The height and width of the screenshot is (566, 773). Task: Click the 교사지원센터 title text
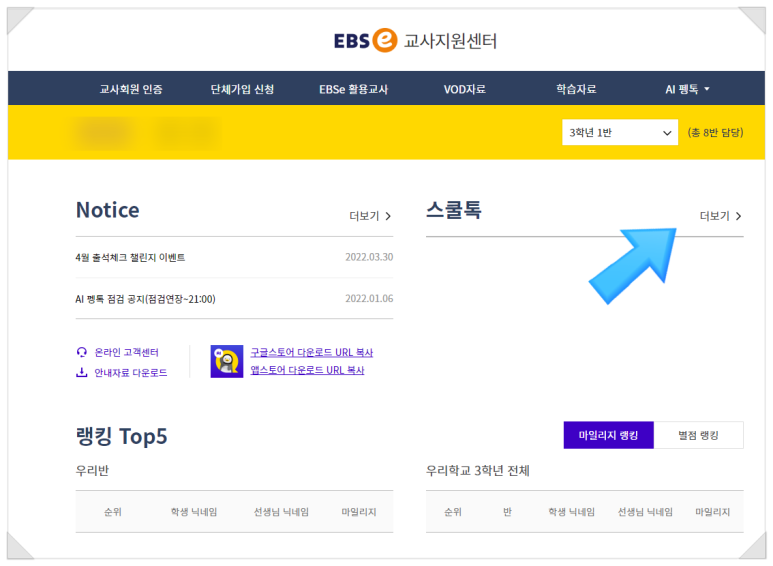pos(451,41)
